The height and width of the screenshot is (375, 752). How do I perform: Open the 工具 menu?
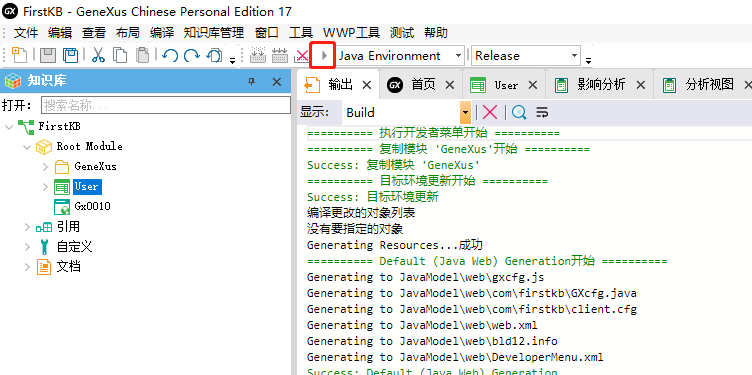[301, 33]
